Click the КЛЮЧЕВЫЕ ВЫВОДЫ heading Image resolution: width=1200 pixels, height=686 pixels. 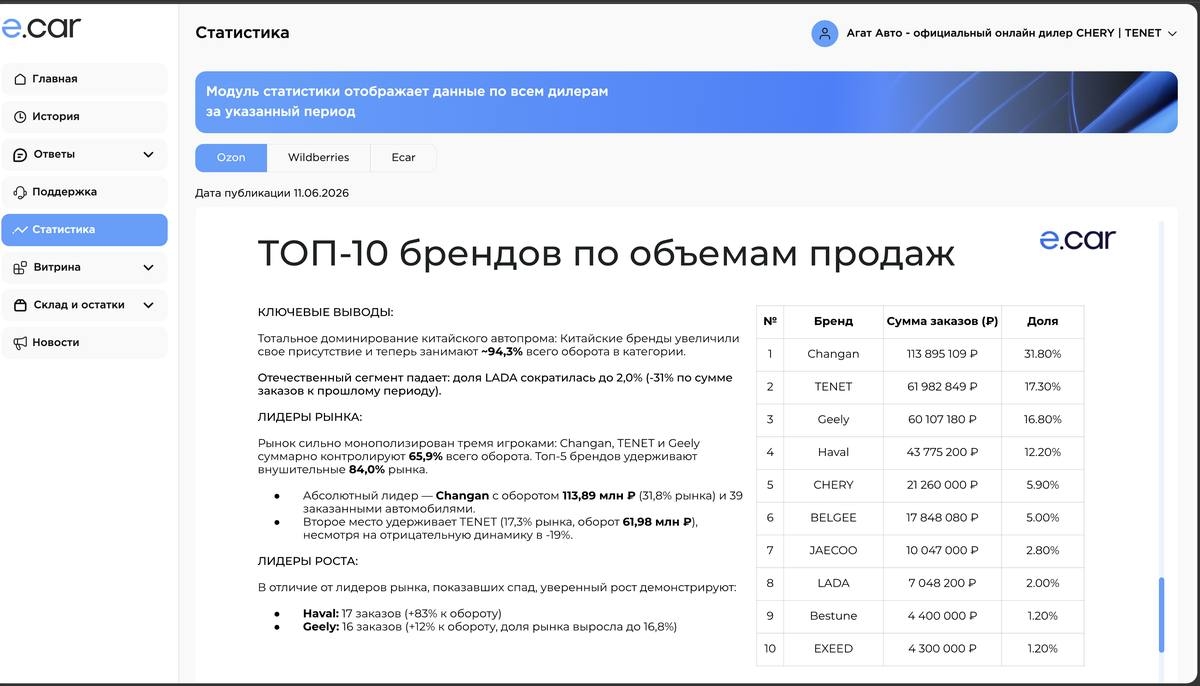coord(326,312)
